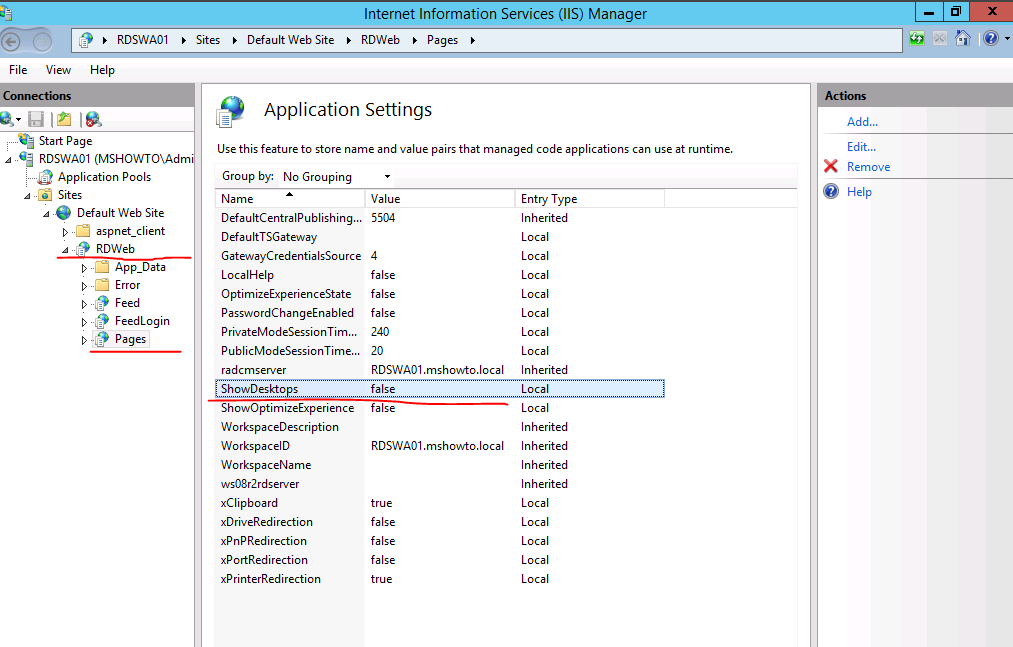
Task: Click the Error folder icon
Action: click(102, 285)
